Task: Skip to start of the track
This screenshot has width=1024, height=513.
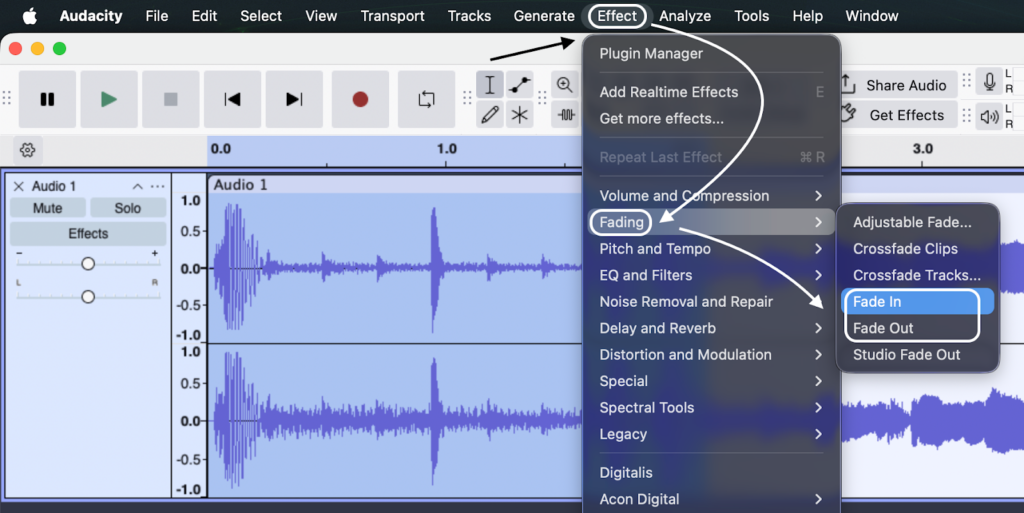Action: [x=232, y=99]
